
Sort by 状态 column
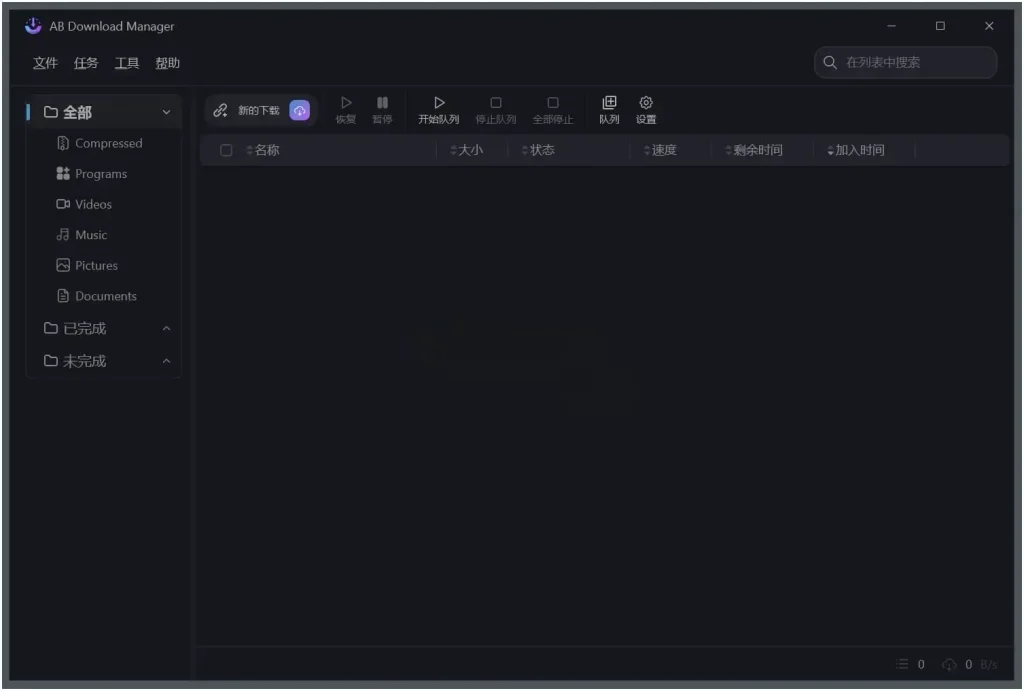click(x=538, y=150)
